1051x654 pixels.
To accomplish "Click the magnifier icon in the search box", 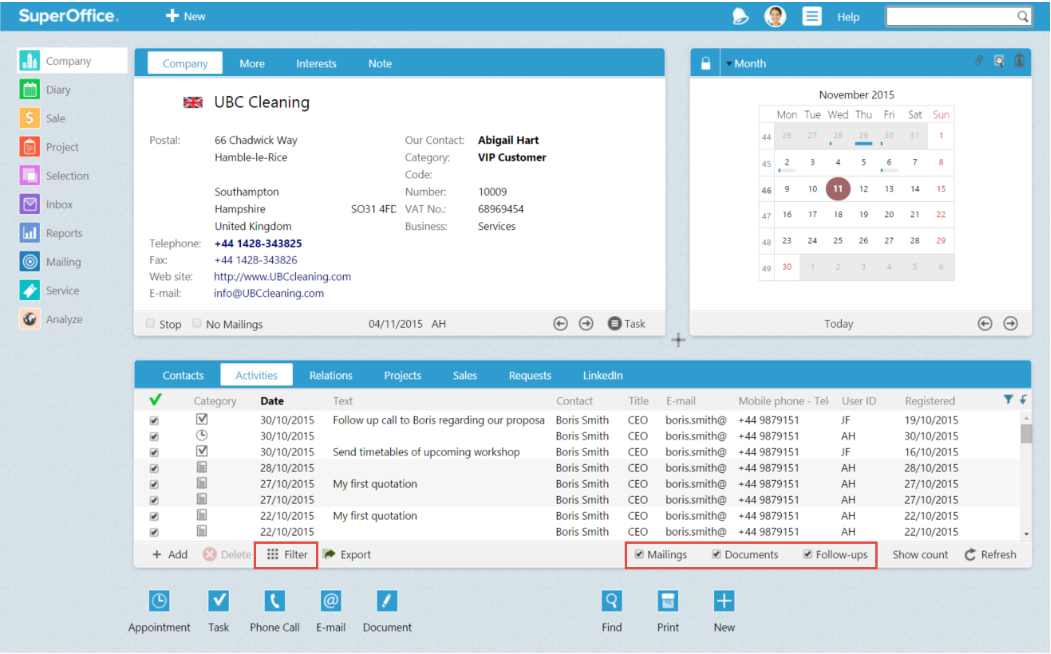I will (x=1023, y=17).
